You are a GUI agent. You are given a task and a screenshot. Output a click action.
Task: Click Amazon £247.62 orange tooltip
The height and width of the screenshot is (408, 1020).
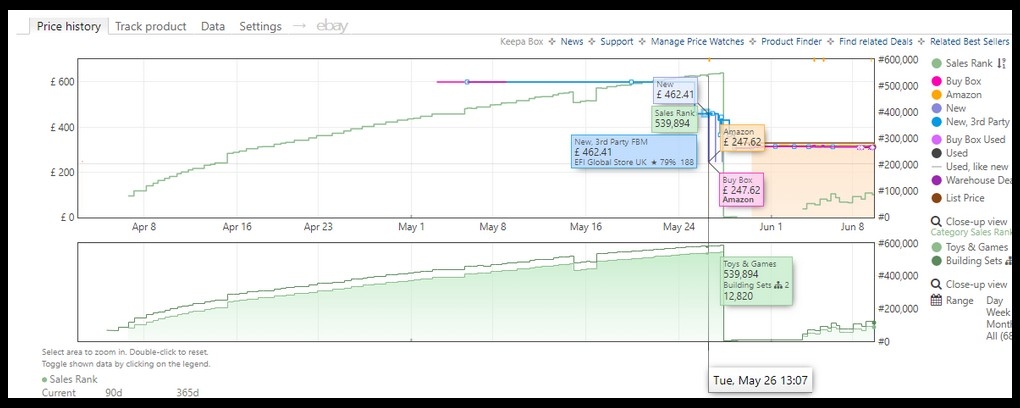coord(742,137)
